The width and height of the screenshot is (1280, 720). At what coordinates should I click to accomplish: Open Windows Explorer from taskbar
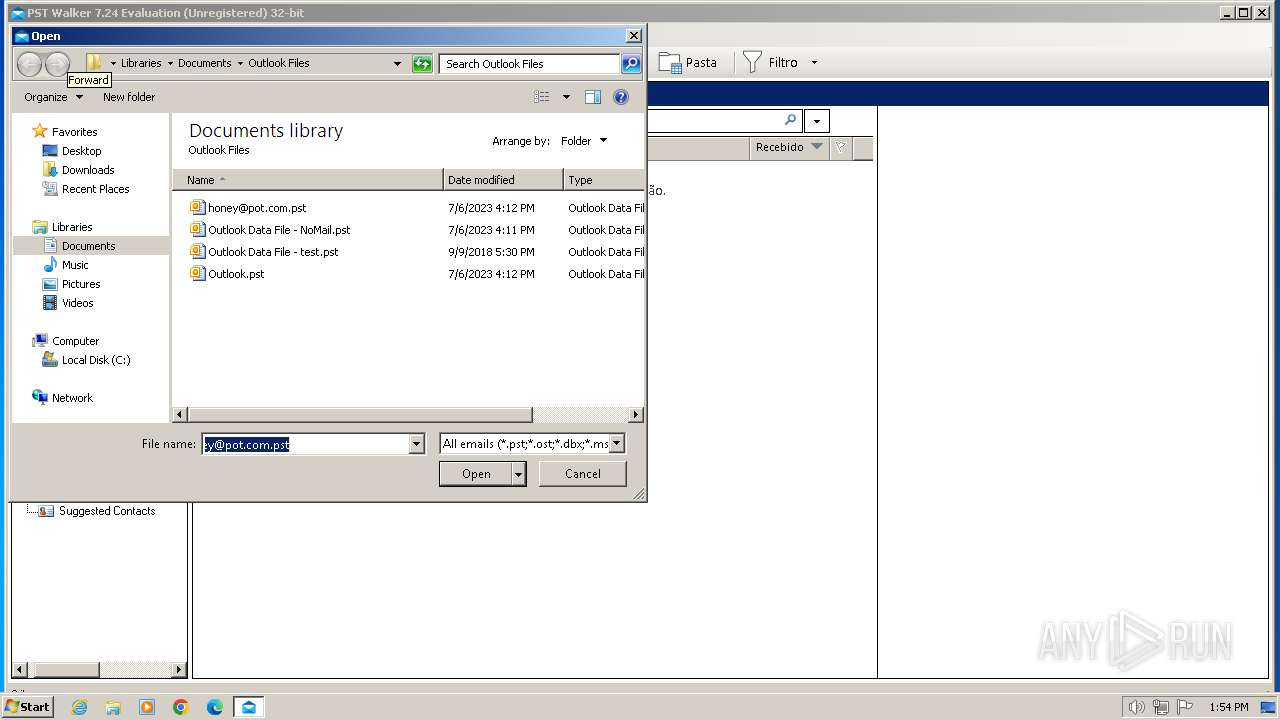tap(113, 707)
